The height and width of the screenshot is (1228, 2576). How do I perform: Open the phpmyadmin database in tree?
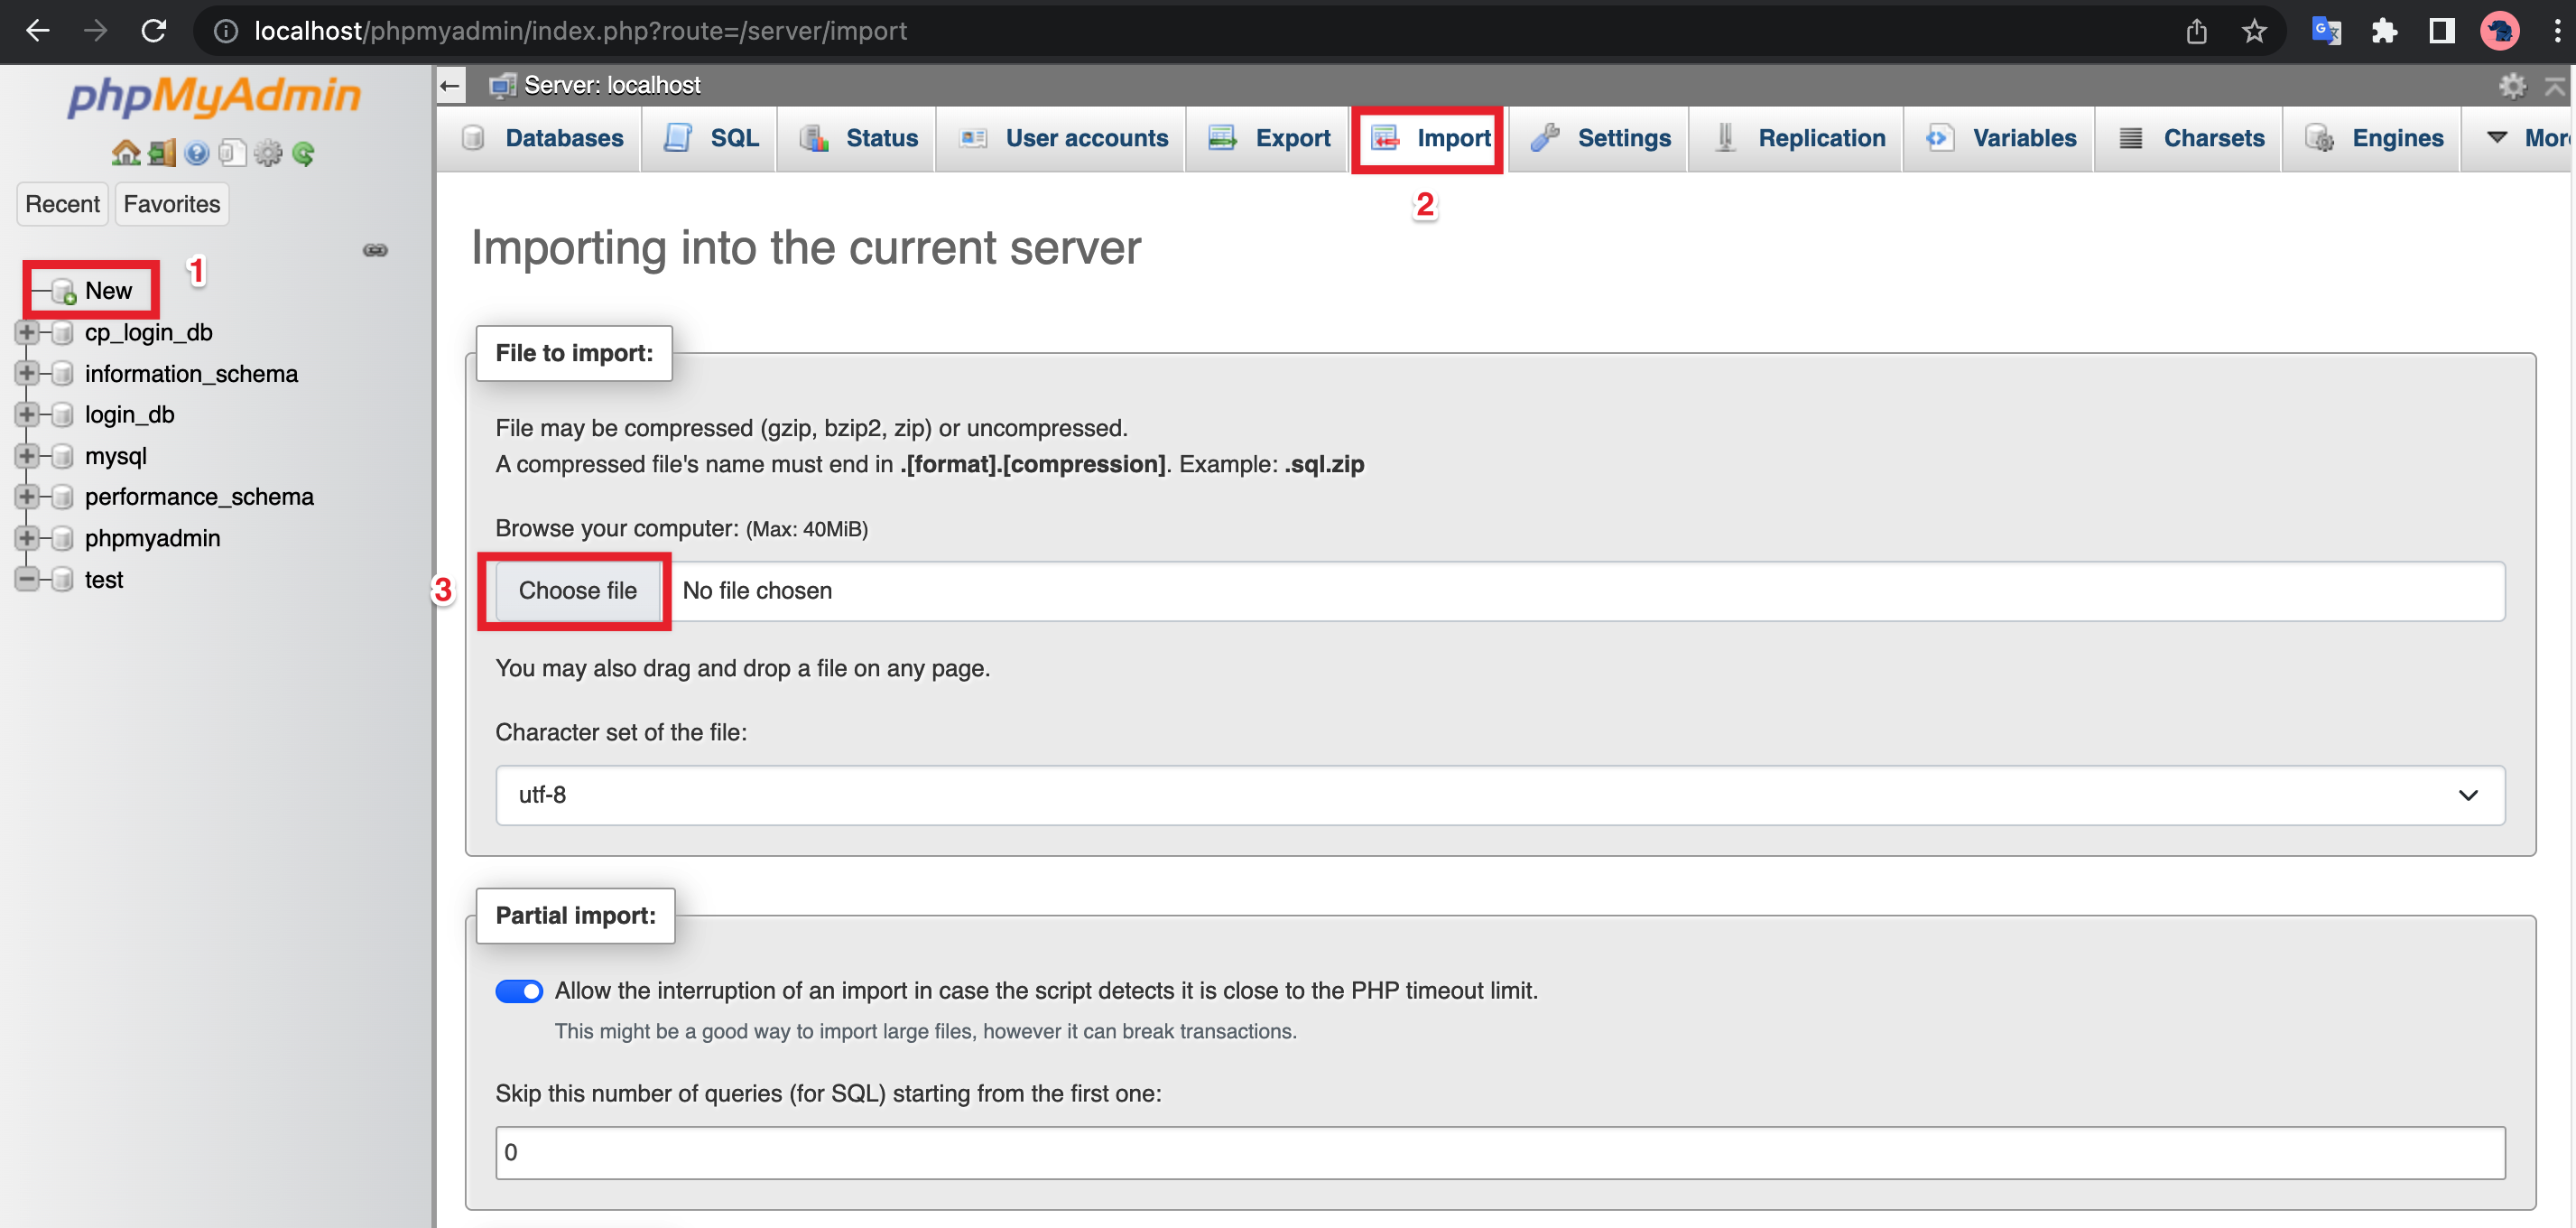[x=152, y=538]
